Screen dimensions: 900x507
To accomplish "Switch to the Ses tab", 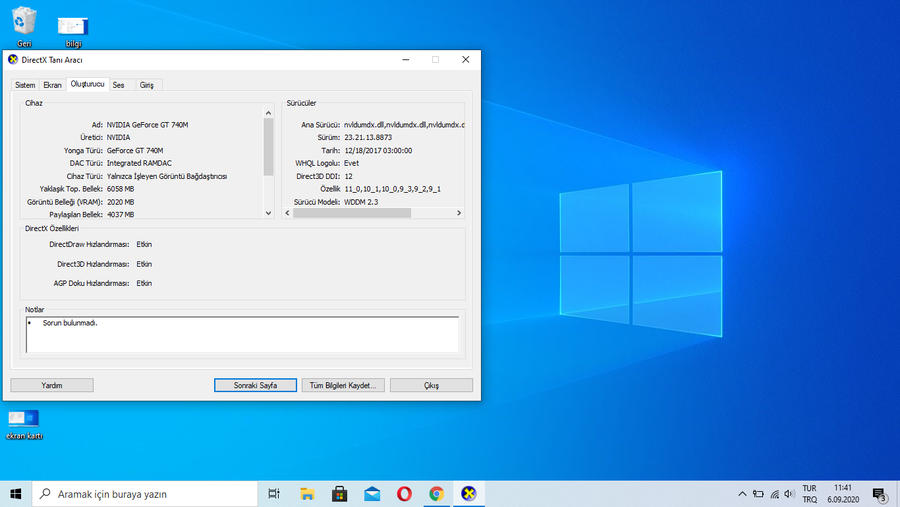I will [x=118, y=85].
